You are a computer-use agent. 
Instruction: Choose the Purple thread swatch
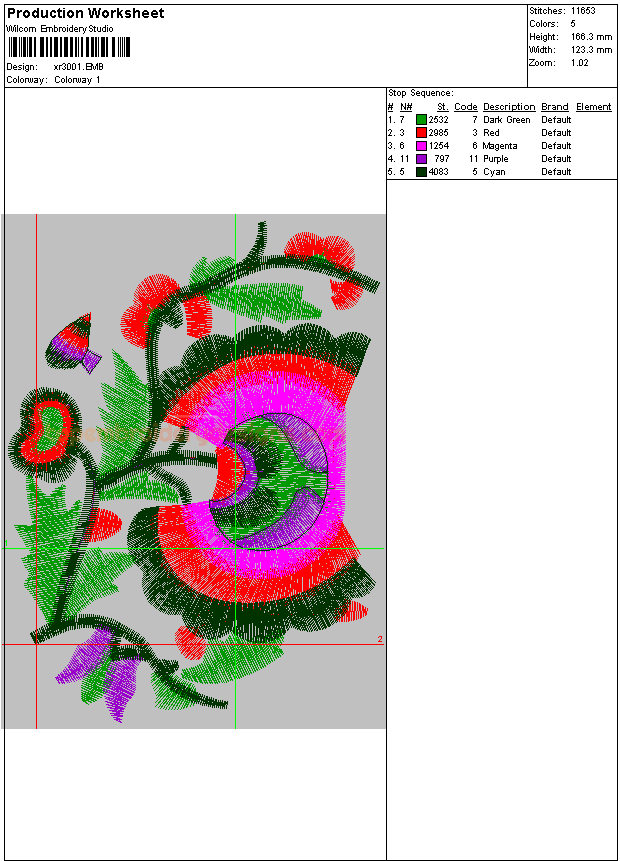(x=421, y=159)
